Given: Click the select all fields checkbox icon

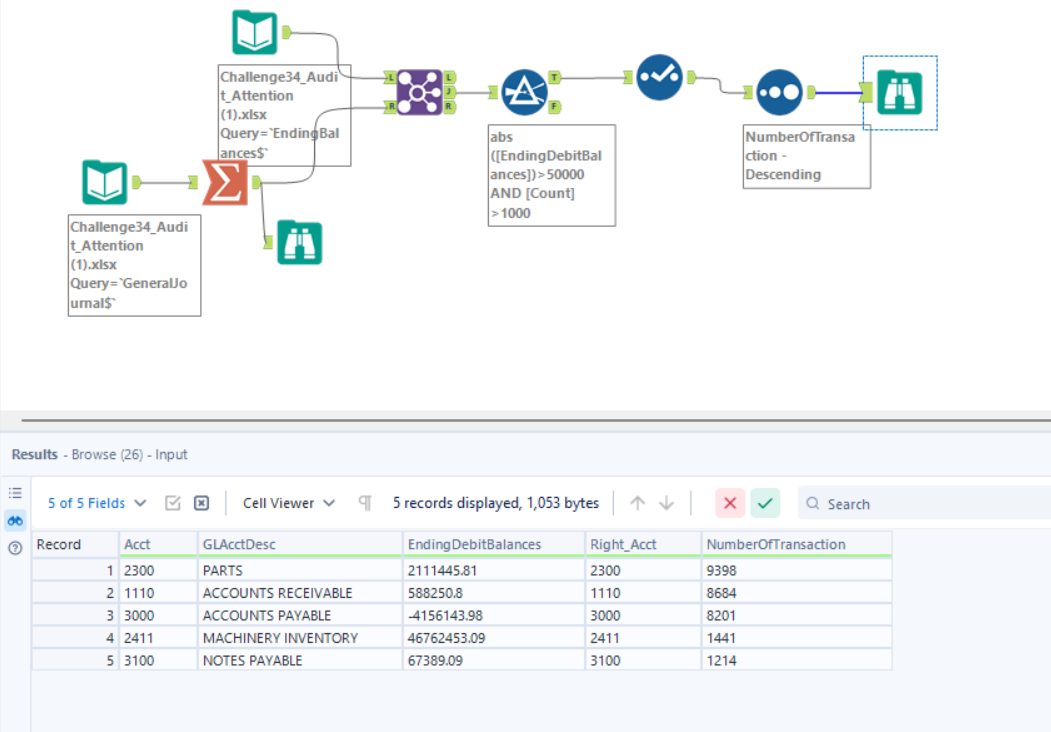Looking at the screenshot, I should [173, 503].
